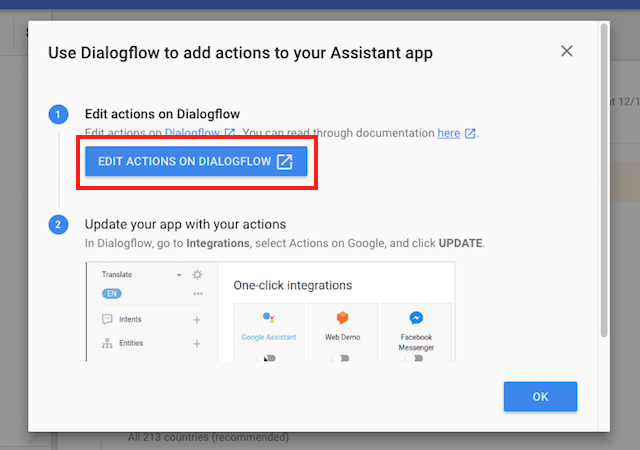The image size is (640, 450).
Task: Open the Dialogflow hyperlink in step 1
Action: coord(192,133)
